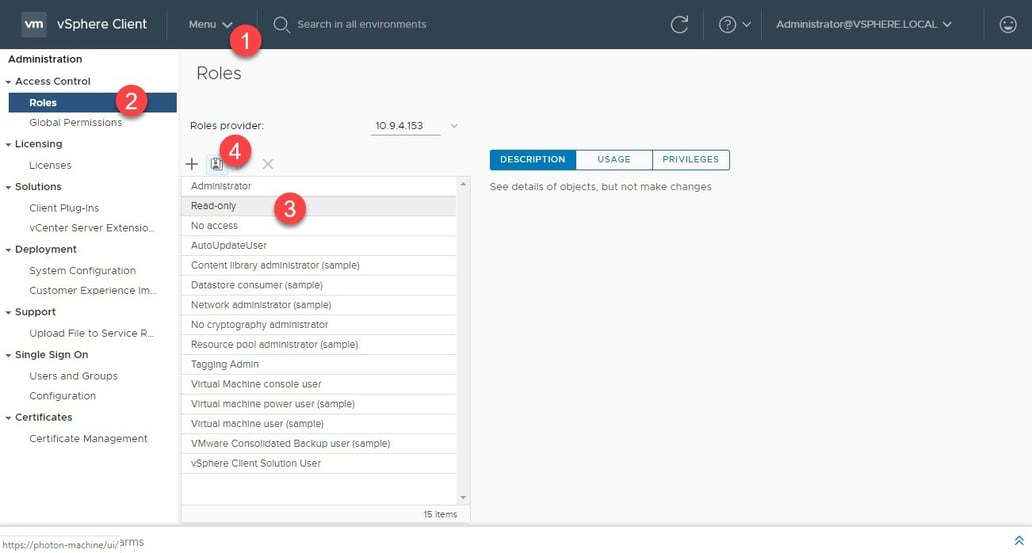Refresh the vSphere Client view

click(x=679, y=25)
